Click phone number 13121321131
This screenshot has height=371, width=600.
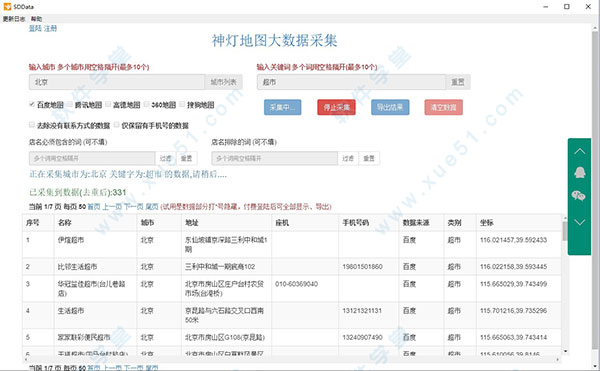(x=362, y=311)
